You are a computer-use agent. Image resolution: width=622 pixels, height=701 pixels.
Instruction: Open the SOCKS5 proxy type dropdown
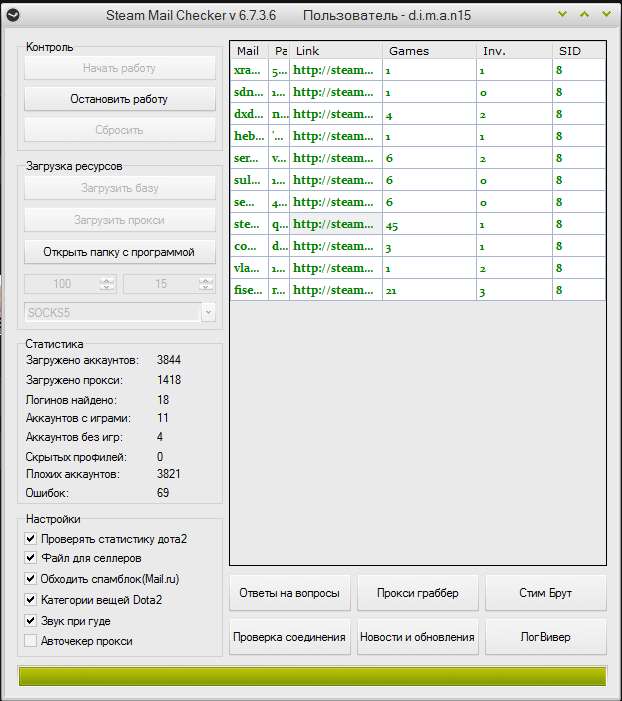click(208, 312)
